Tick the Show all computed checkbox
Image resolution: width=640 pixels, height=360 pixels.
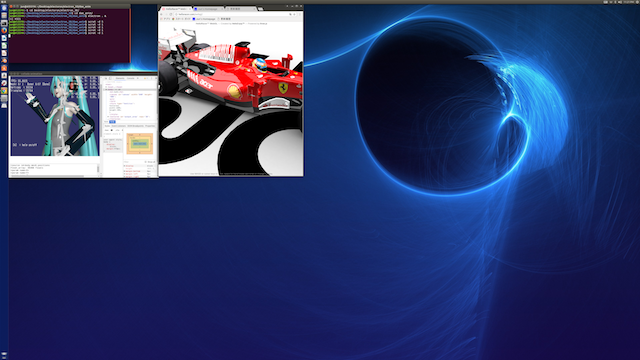(x=146, y=162)
